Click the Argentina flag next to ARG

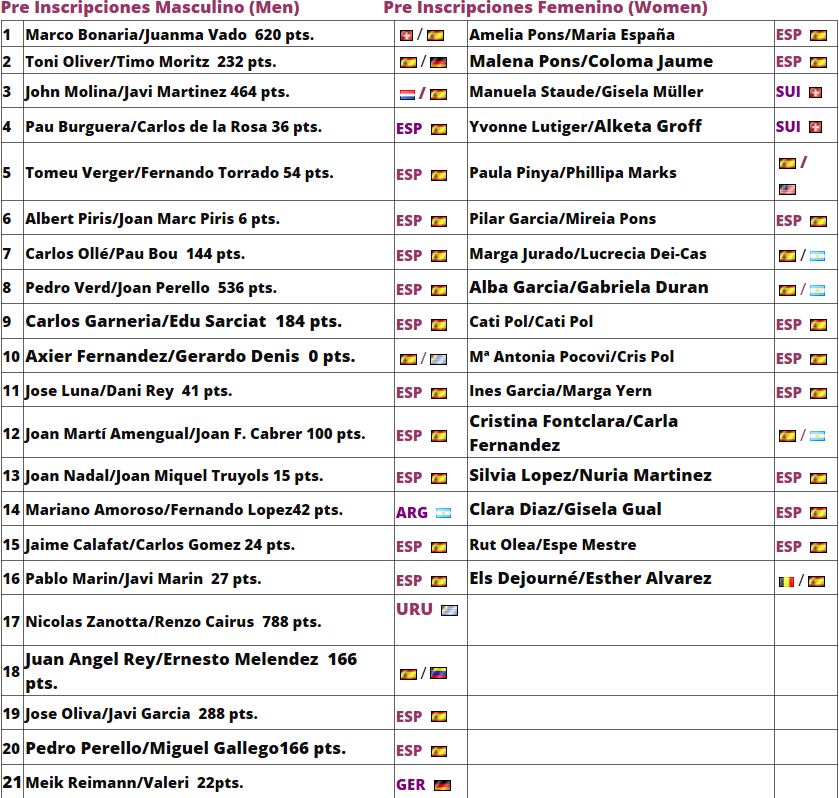[443, 513]
